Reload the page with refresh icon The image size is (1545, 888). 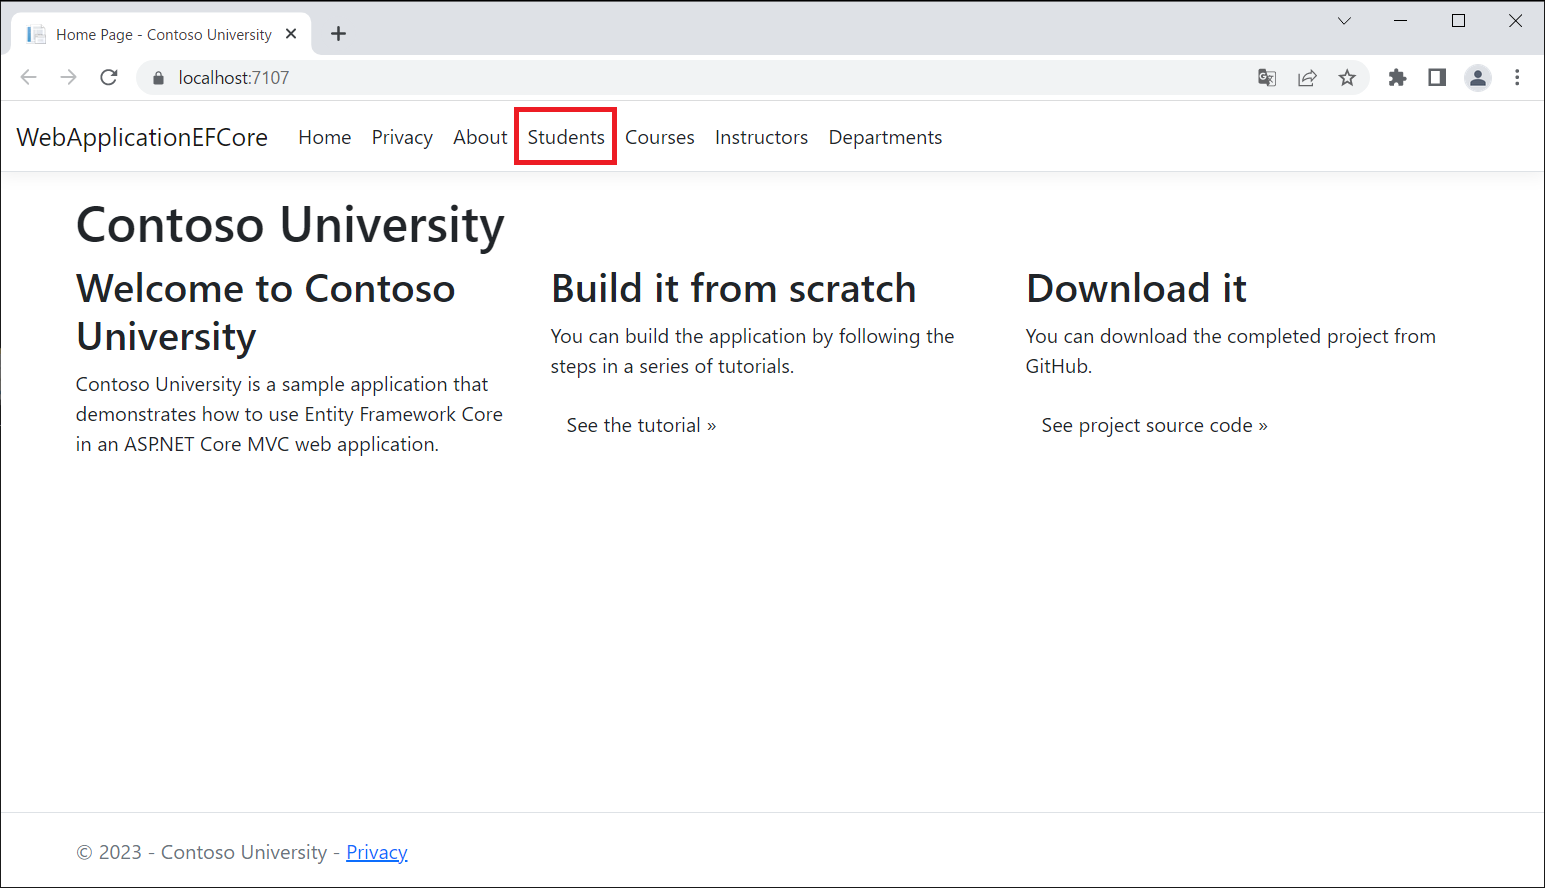coord(109,78)
